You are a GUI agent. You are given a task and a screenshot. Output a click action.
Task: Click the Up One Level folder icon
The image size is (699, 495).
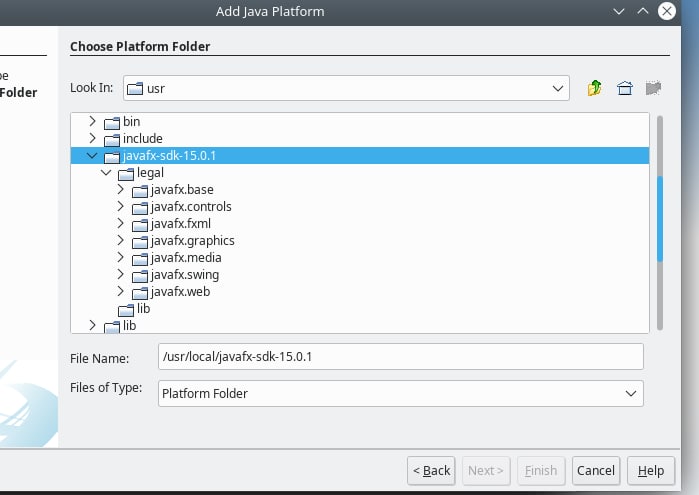(x=595, y=88)
